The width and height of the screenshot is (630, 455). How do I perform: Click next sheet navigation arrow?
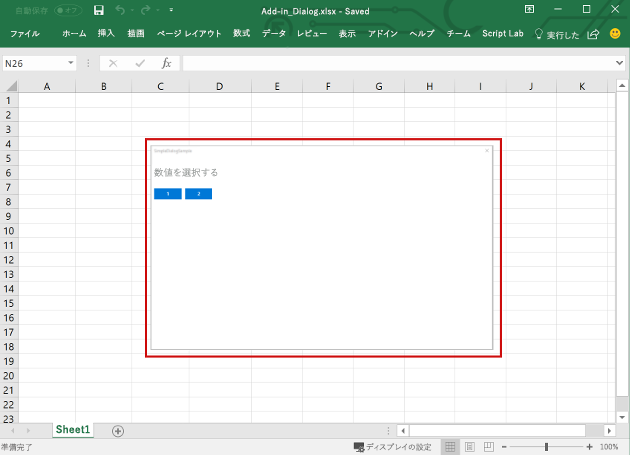(28, 430)
